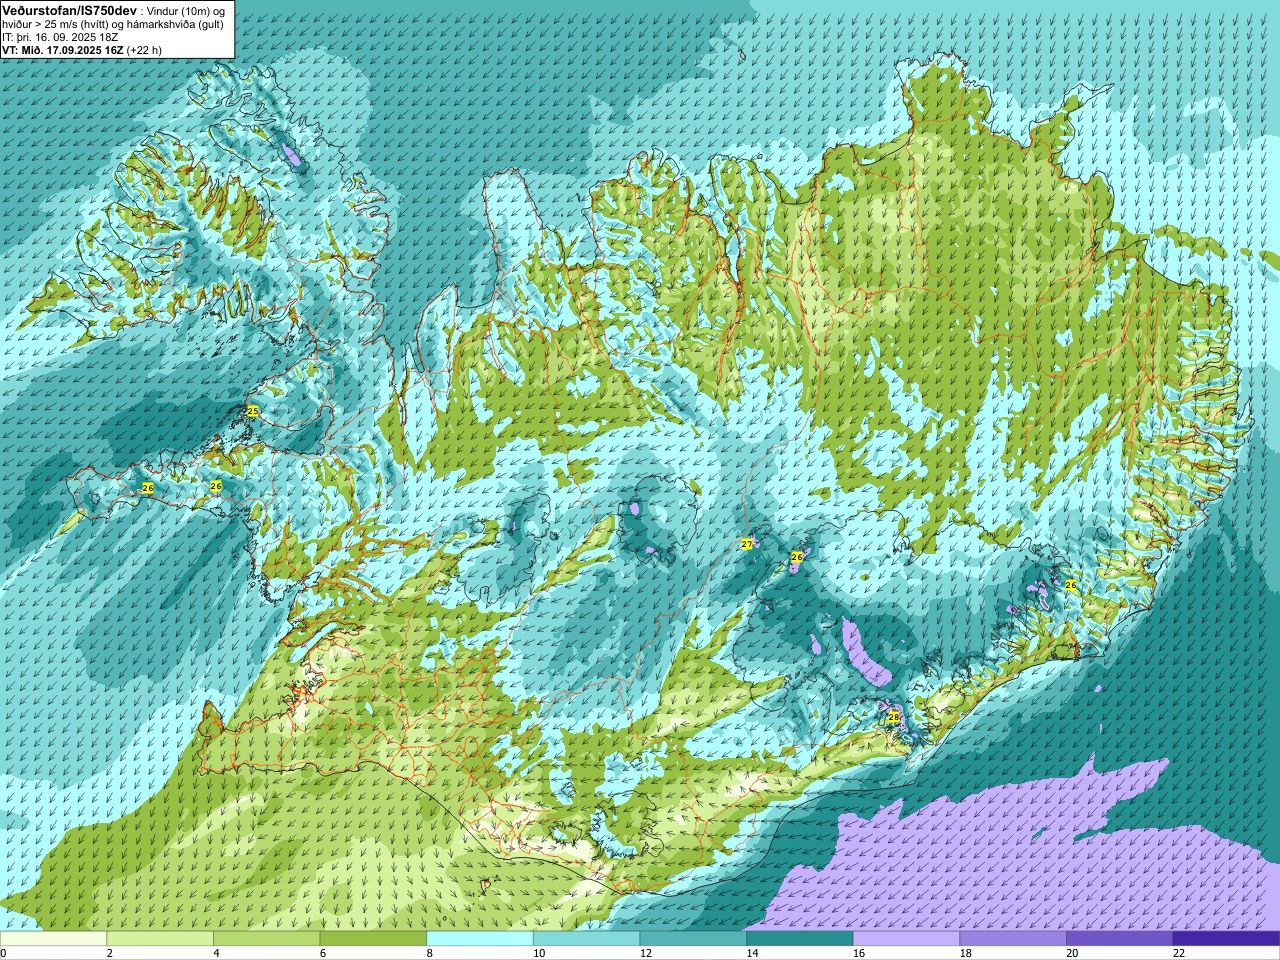The width and height of the screenshot is (1280, 960).
Task: Click the 'VT: Mið. 17.09.2025 16Z (+22 h)' line
Action: coord(82,50)
